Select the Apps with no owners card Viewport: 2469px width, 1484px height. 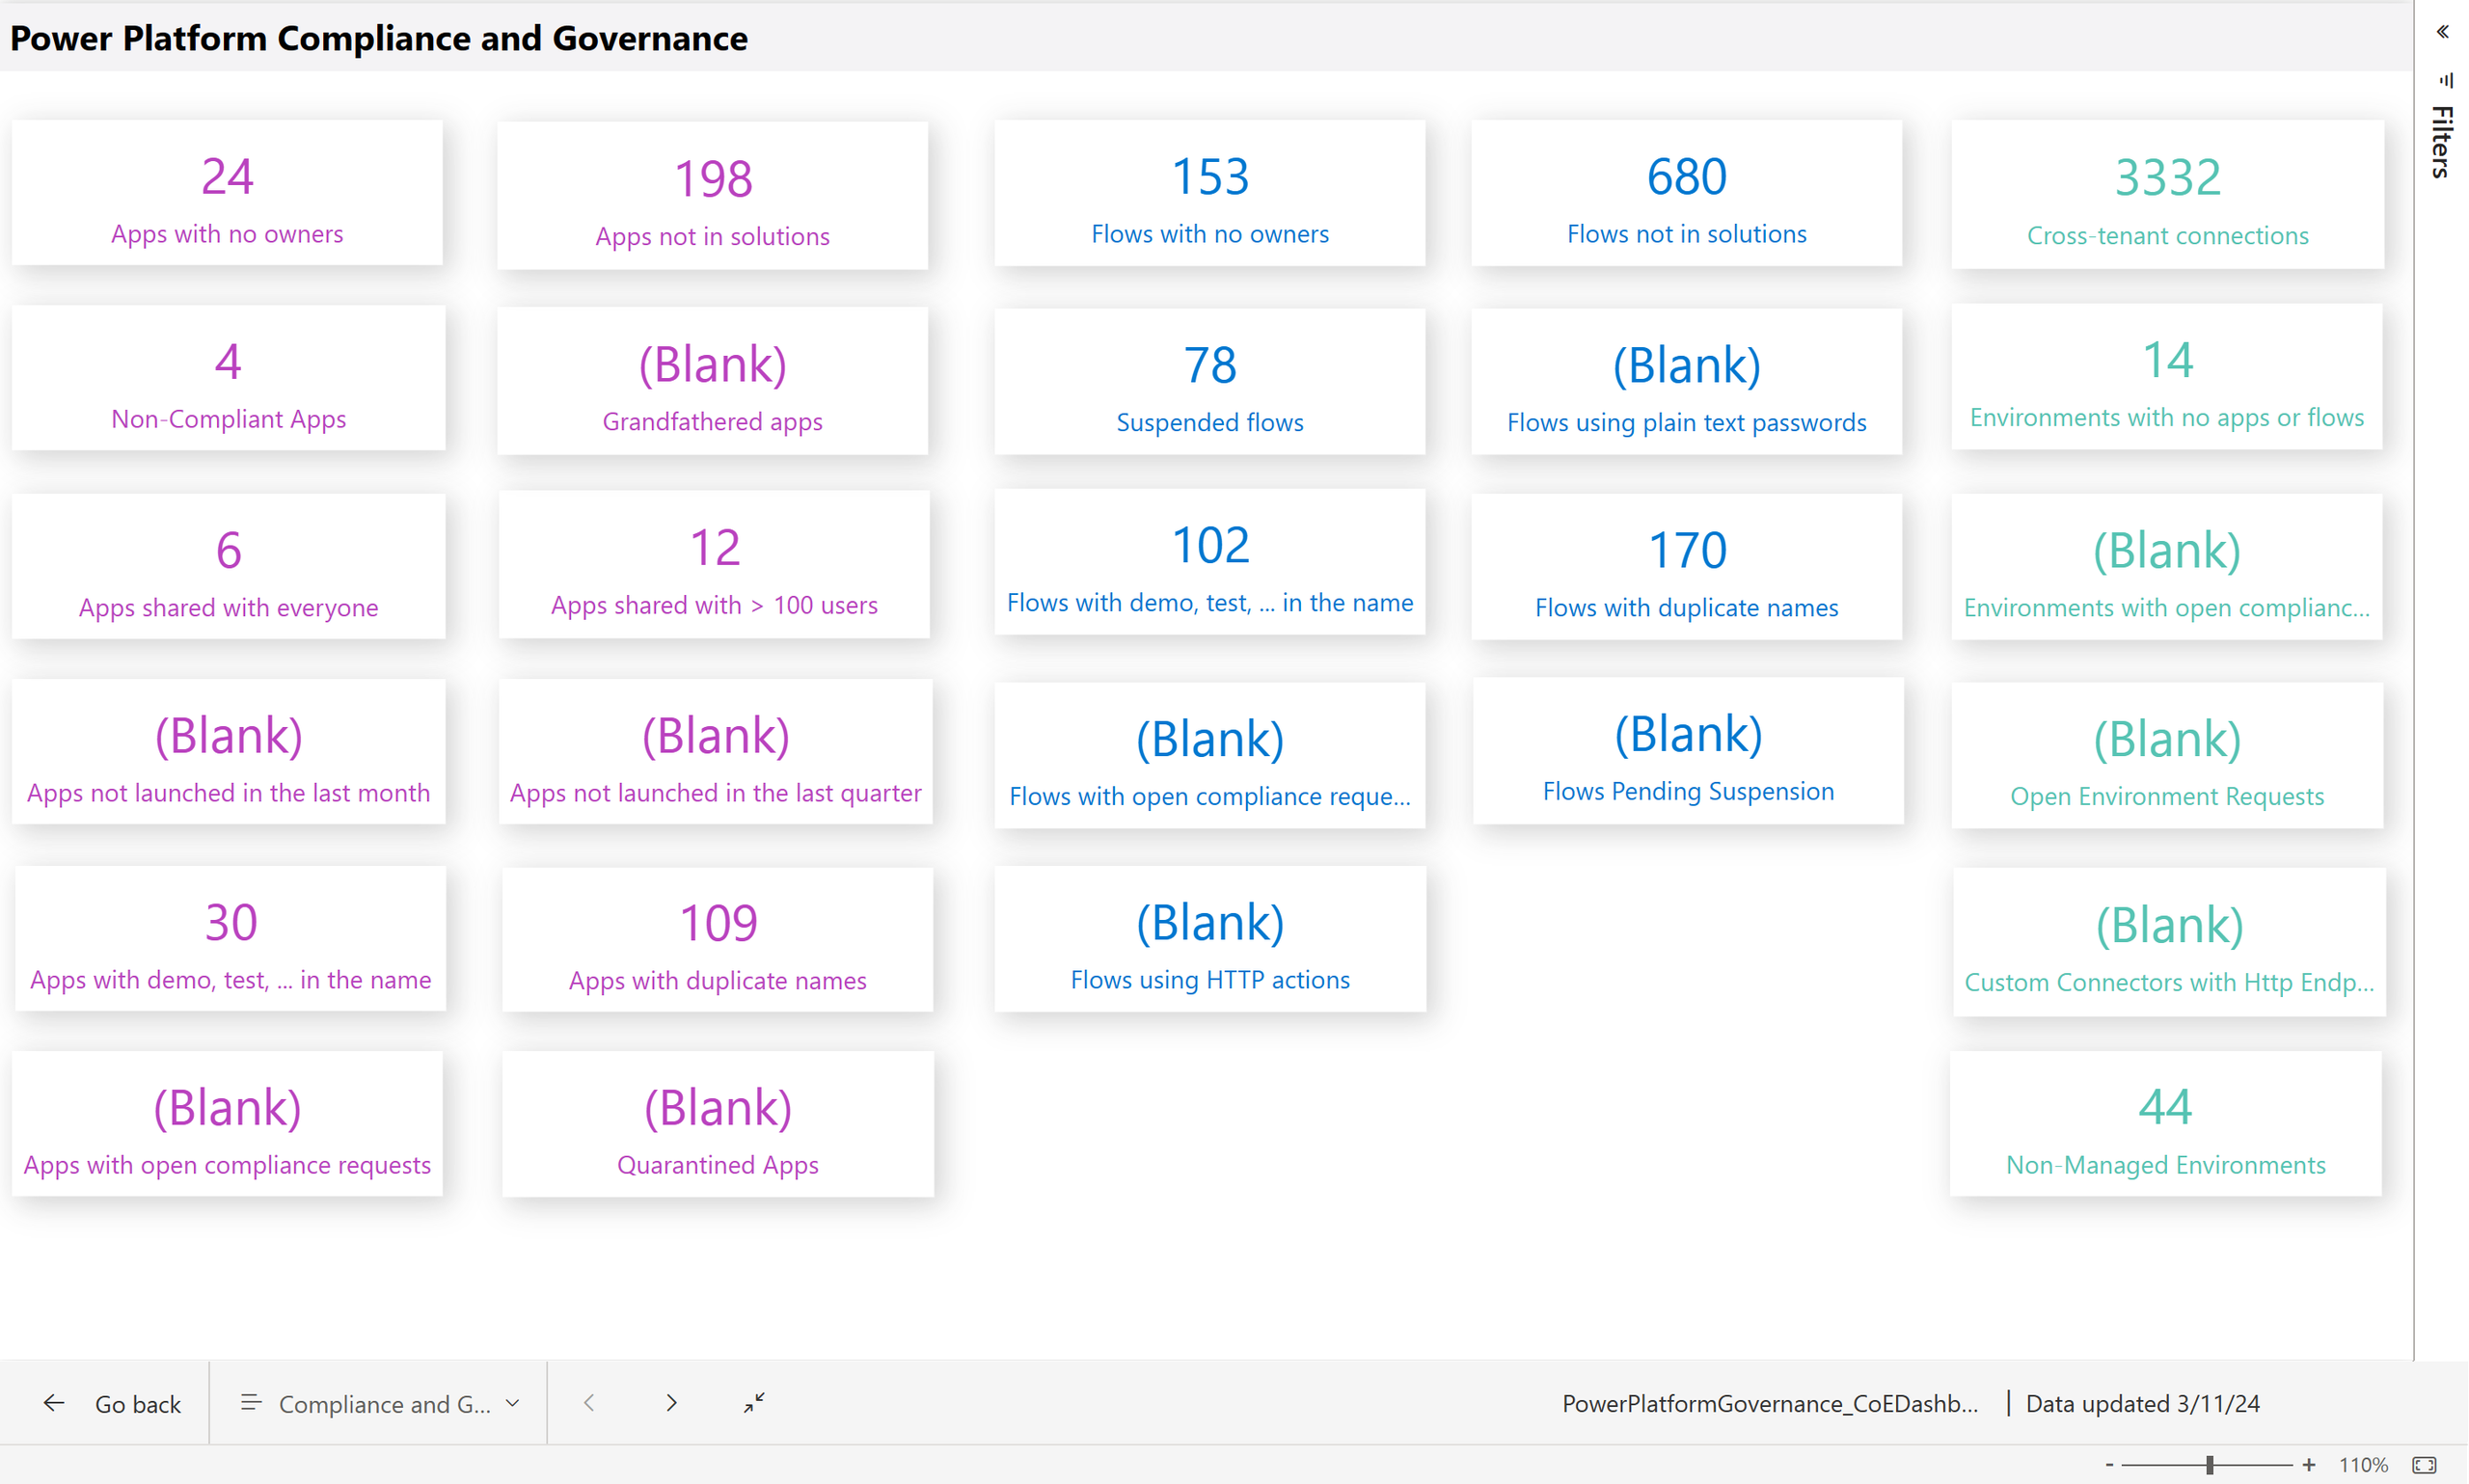coord(227,194)
